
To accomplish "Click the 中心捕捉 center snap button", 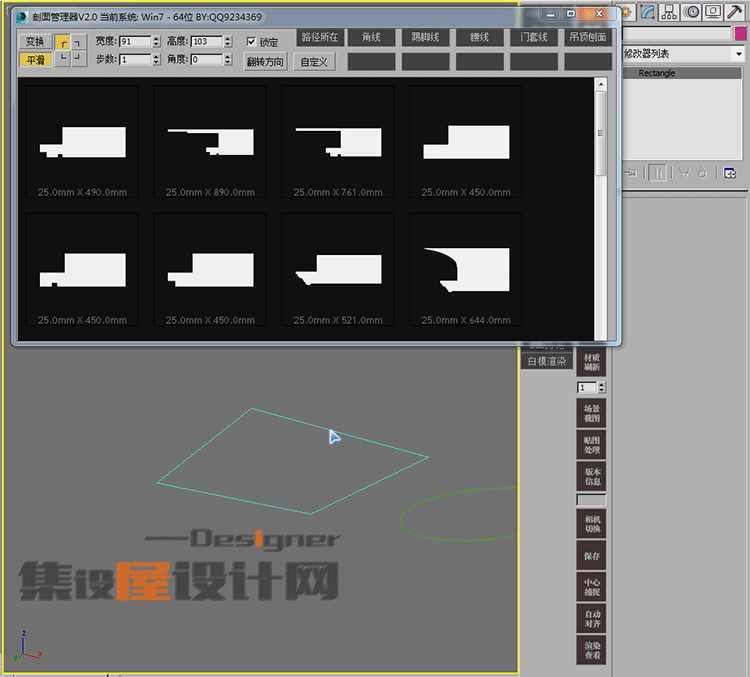I will (591, 587).
